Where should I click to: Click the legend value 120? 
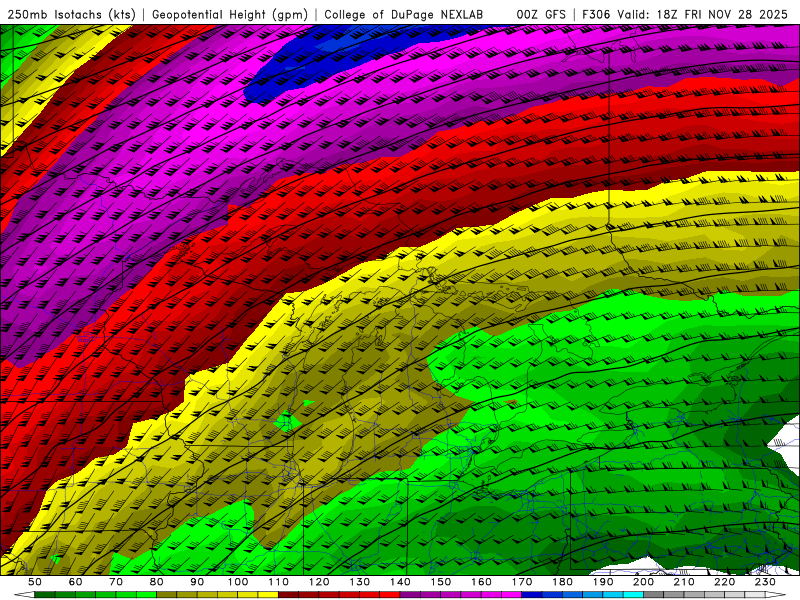click(x=319, y=582)
